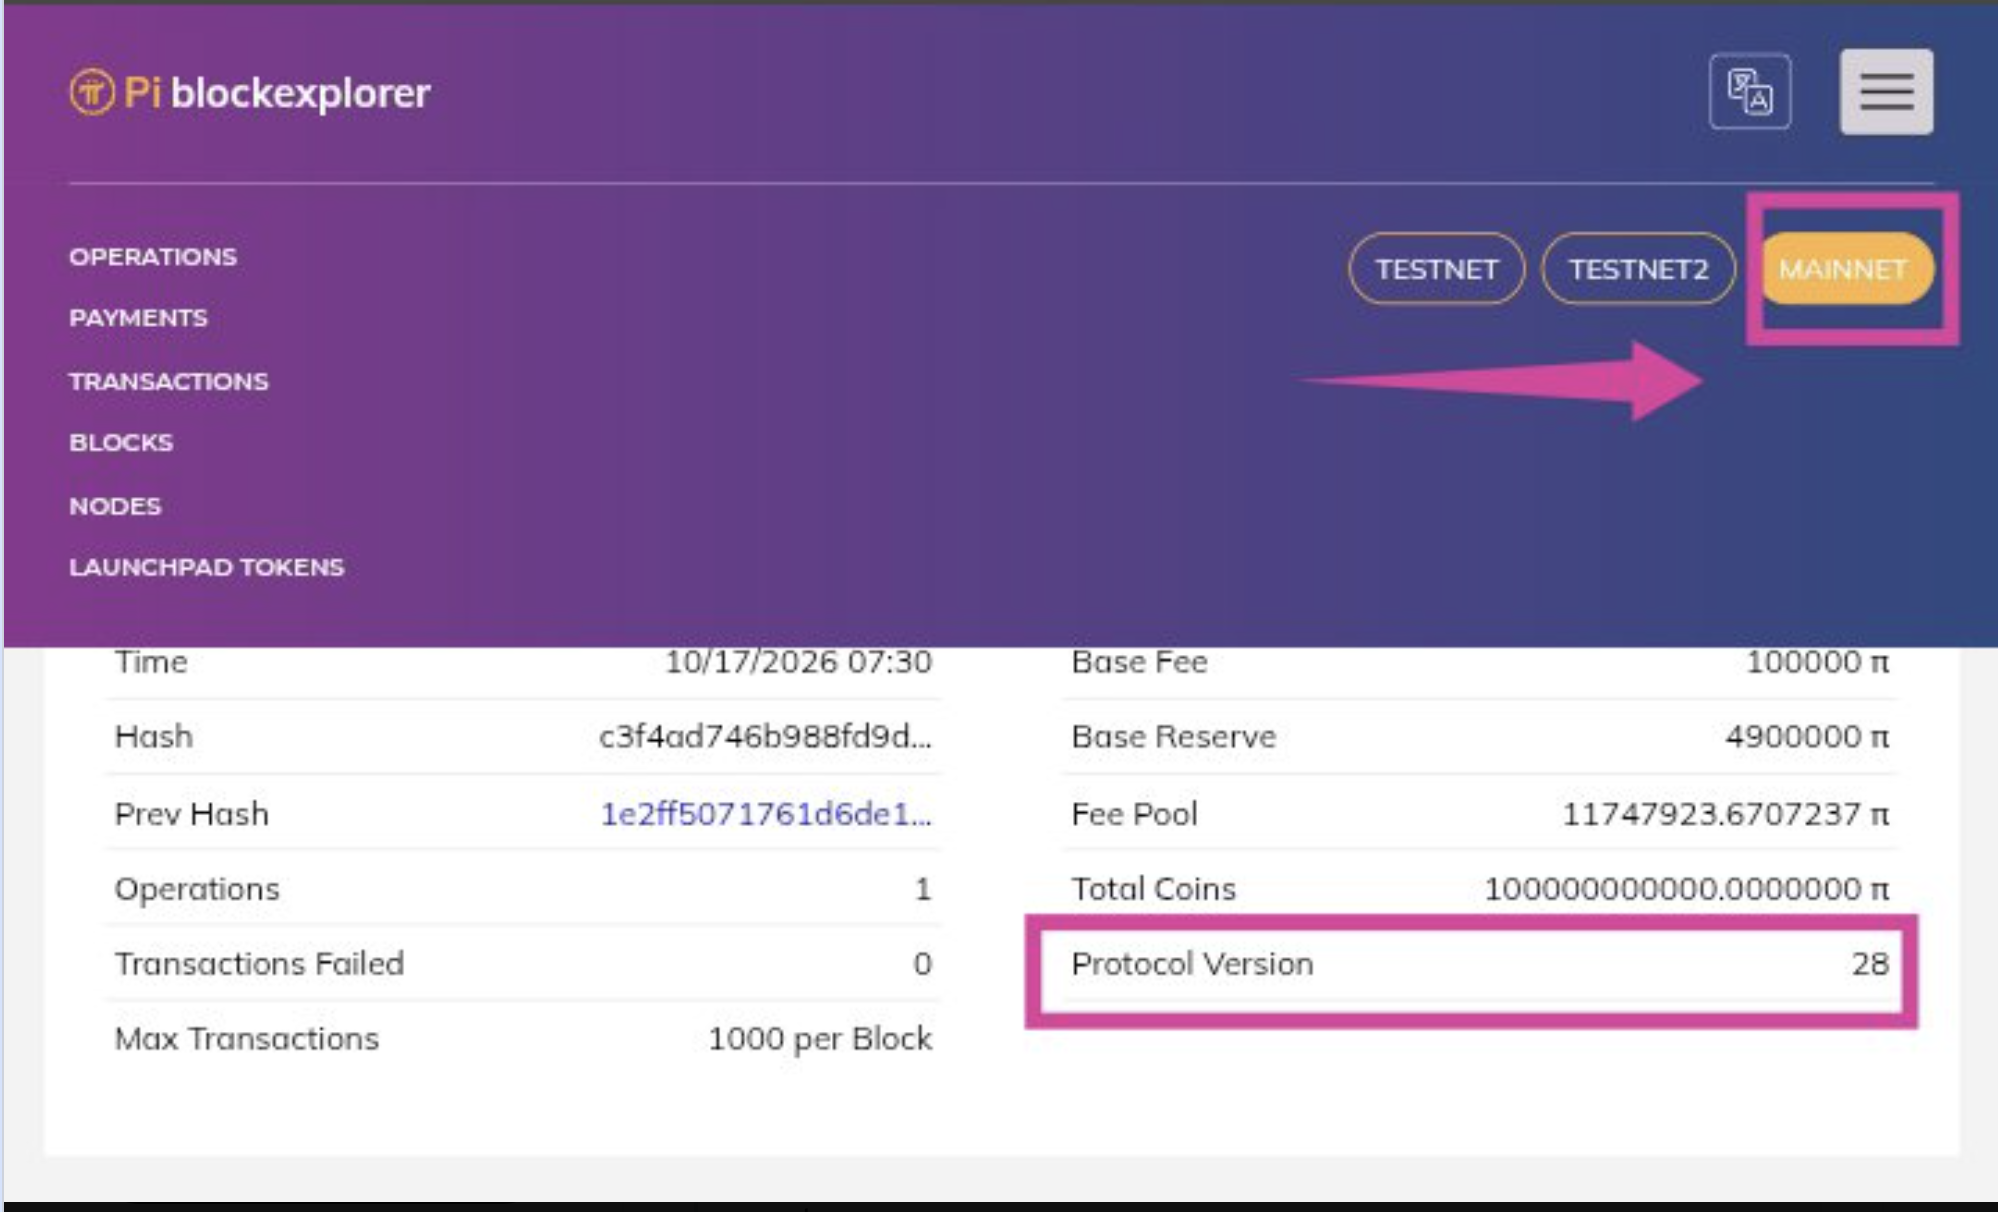Select the 1000 per Block value
Viewport: 1998px width, 1212px height.
(x=820, y=1039)
